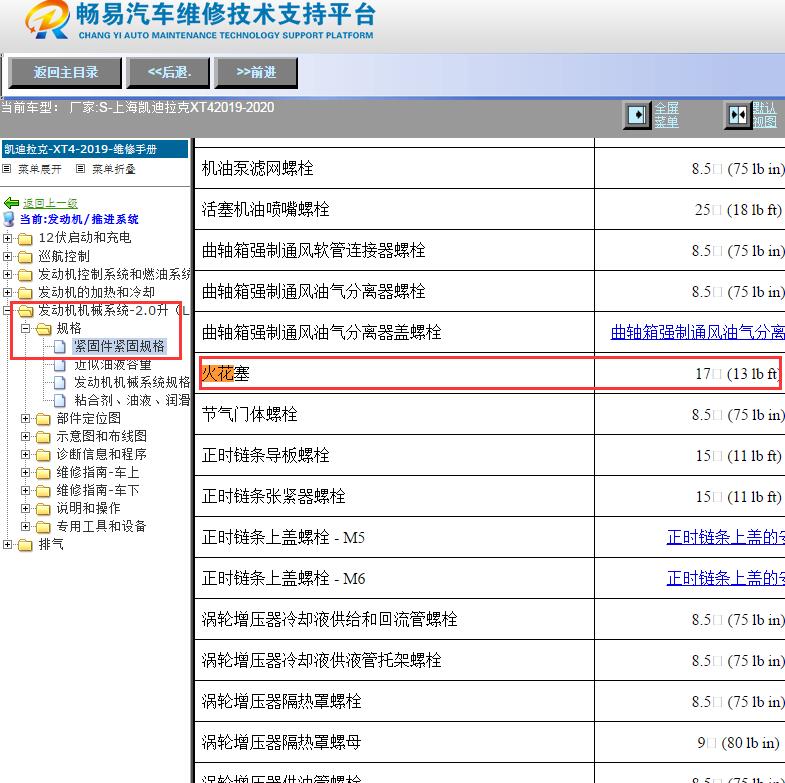Click the 活塞机油喷嘴螺栓 row label

coord(265,209)
